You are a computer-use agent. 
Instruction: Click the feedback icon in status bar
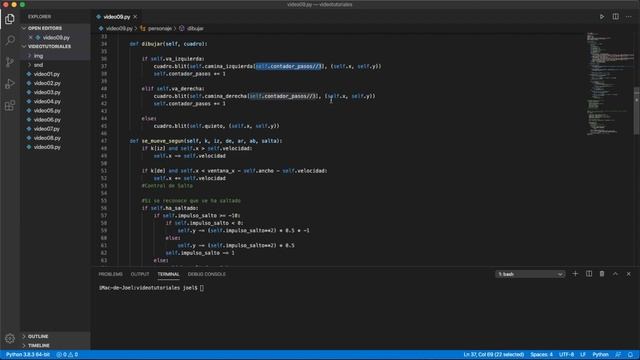pos(618,355)
